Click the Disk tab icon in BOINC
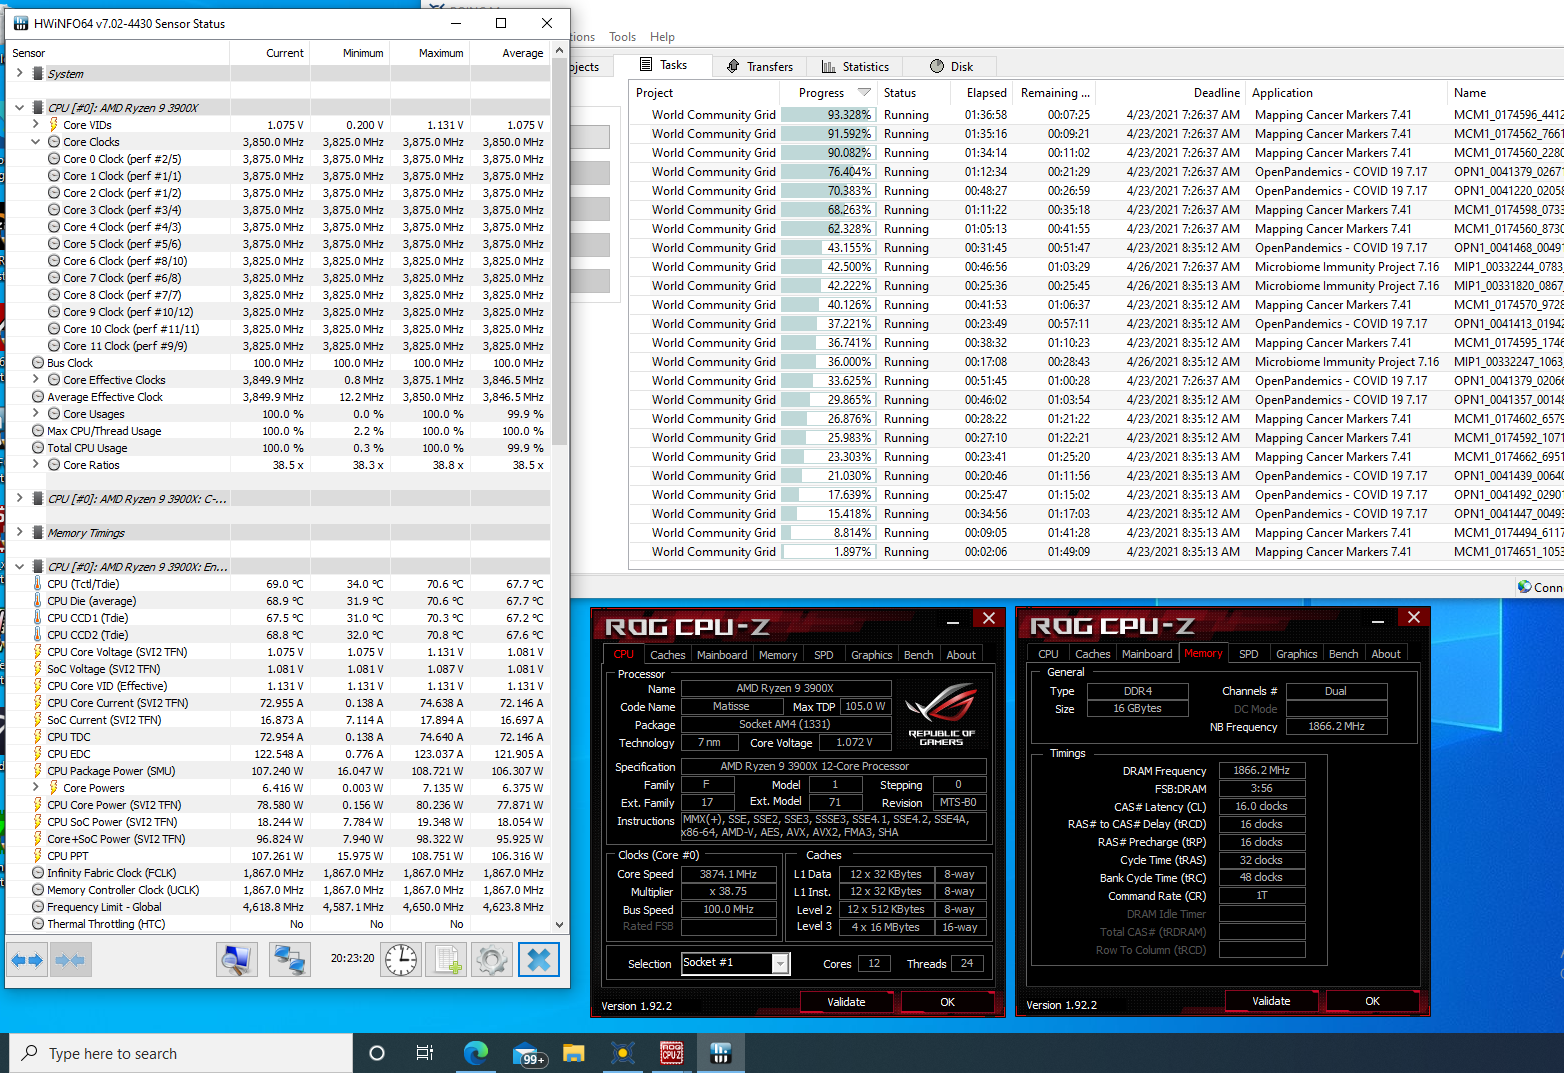This screenshot has width=1564, height=1073. click(937, 66)
